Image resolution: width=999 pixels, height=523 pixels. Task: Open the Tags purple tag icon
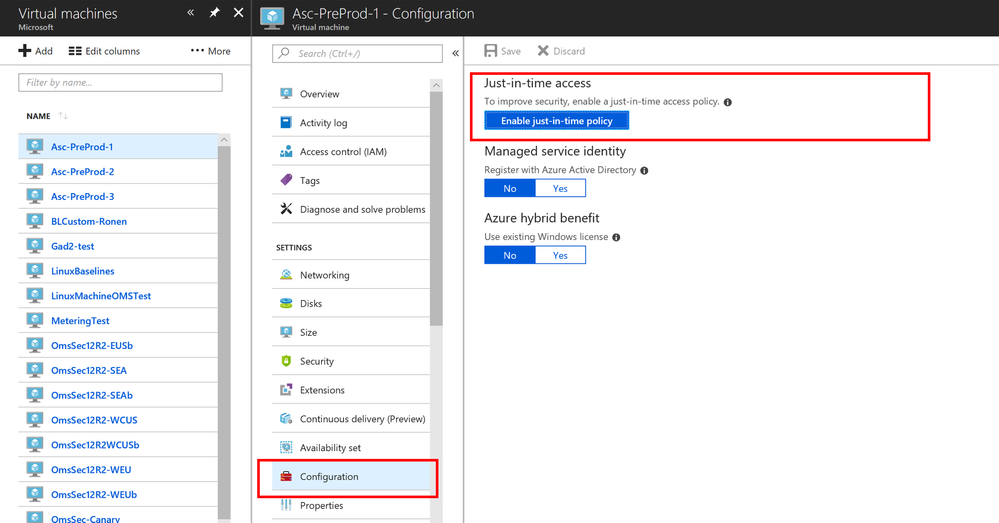click(x=286, y=180)
